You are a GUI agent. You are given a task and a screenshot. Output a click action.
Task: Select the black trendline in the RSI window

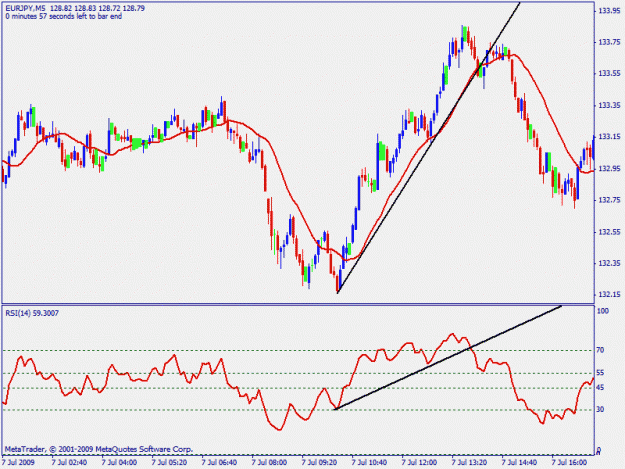coord(448,357)
